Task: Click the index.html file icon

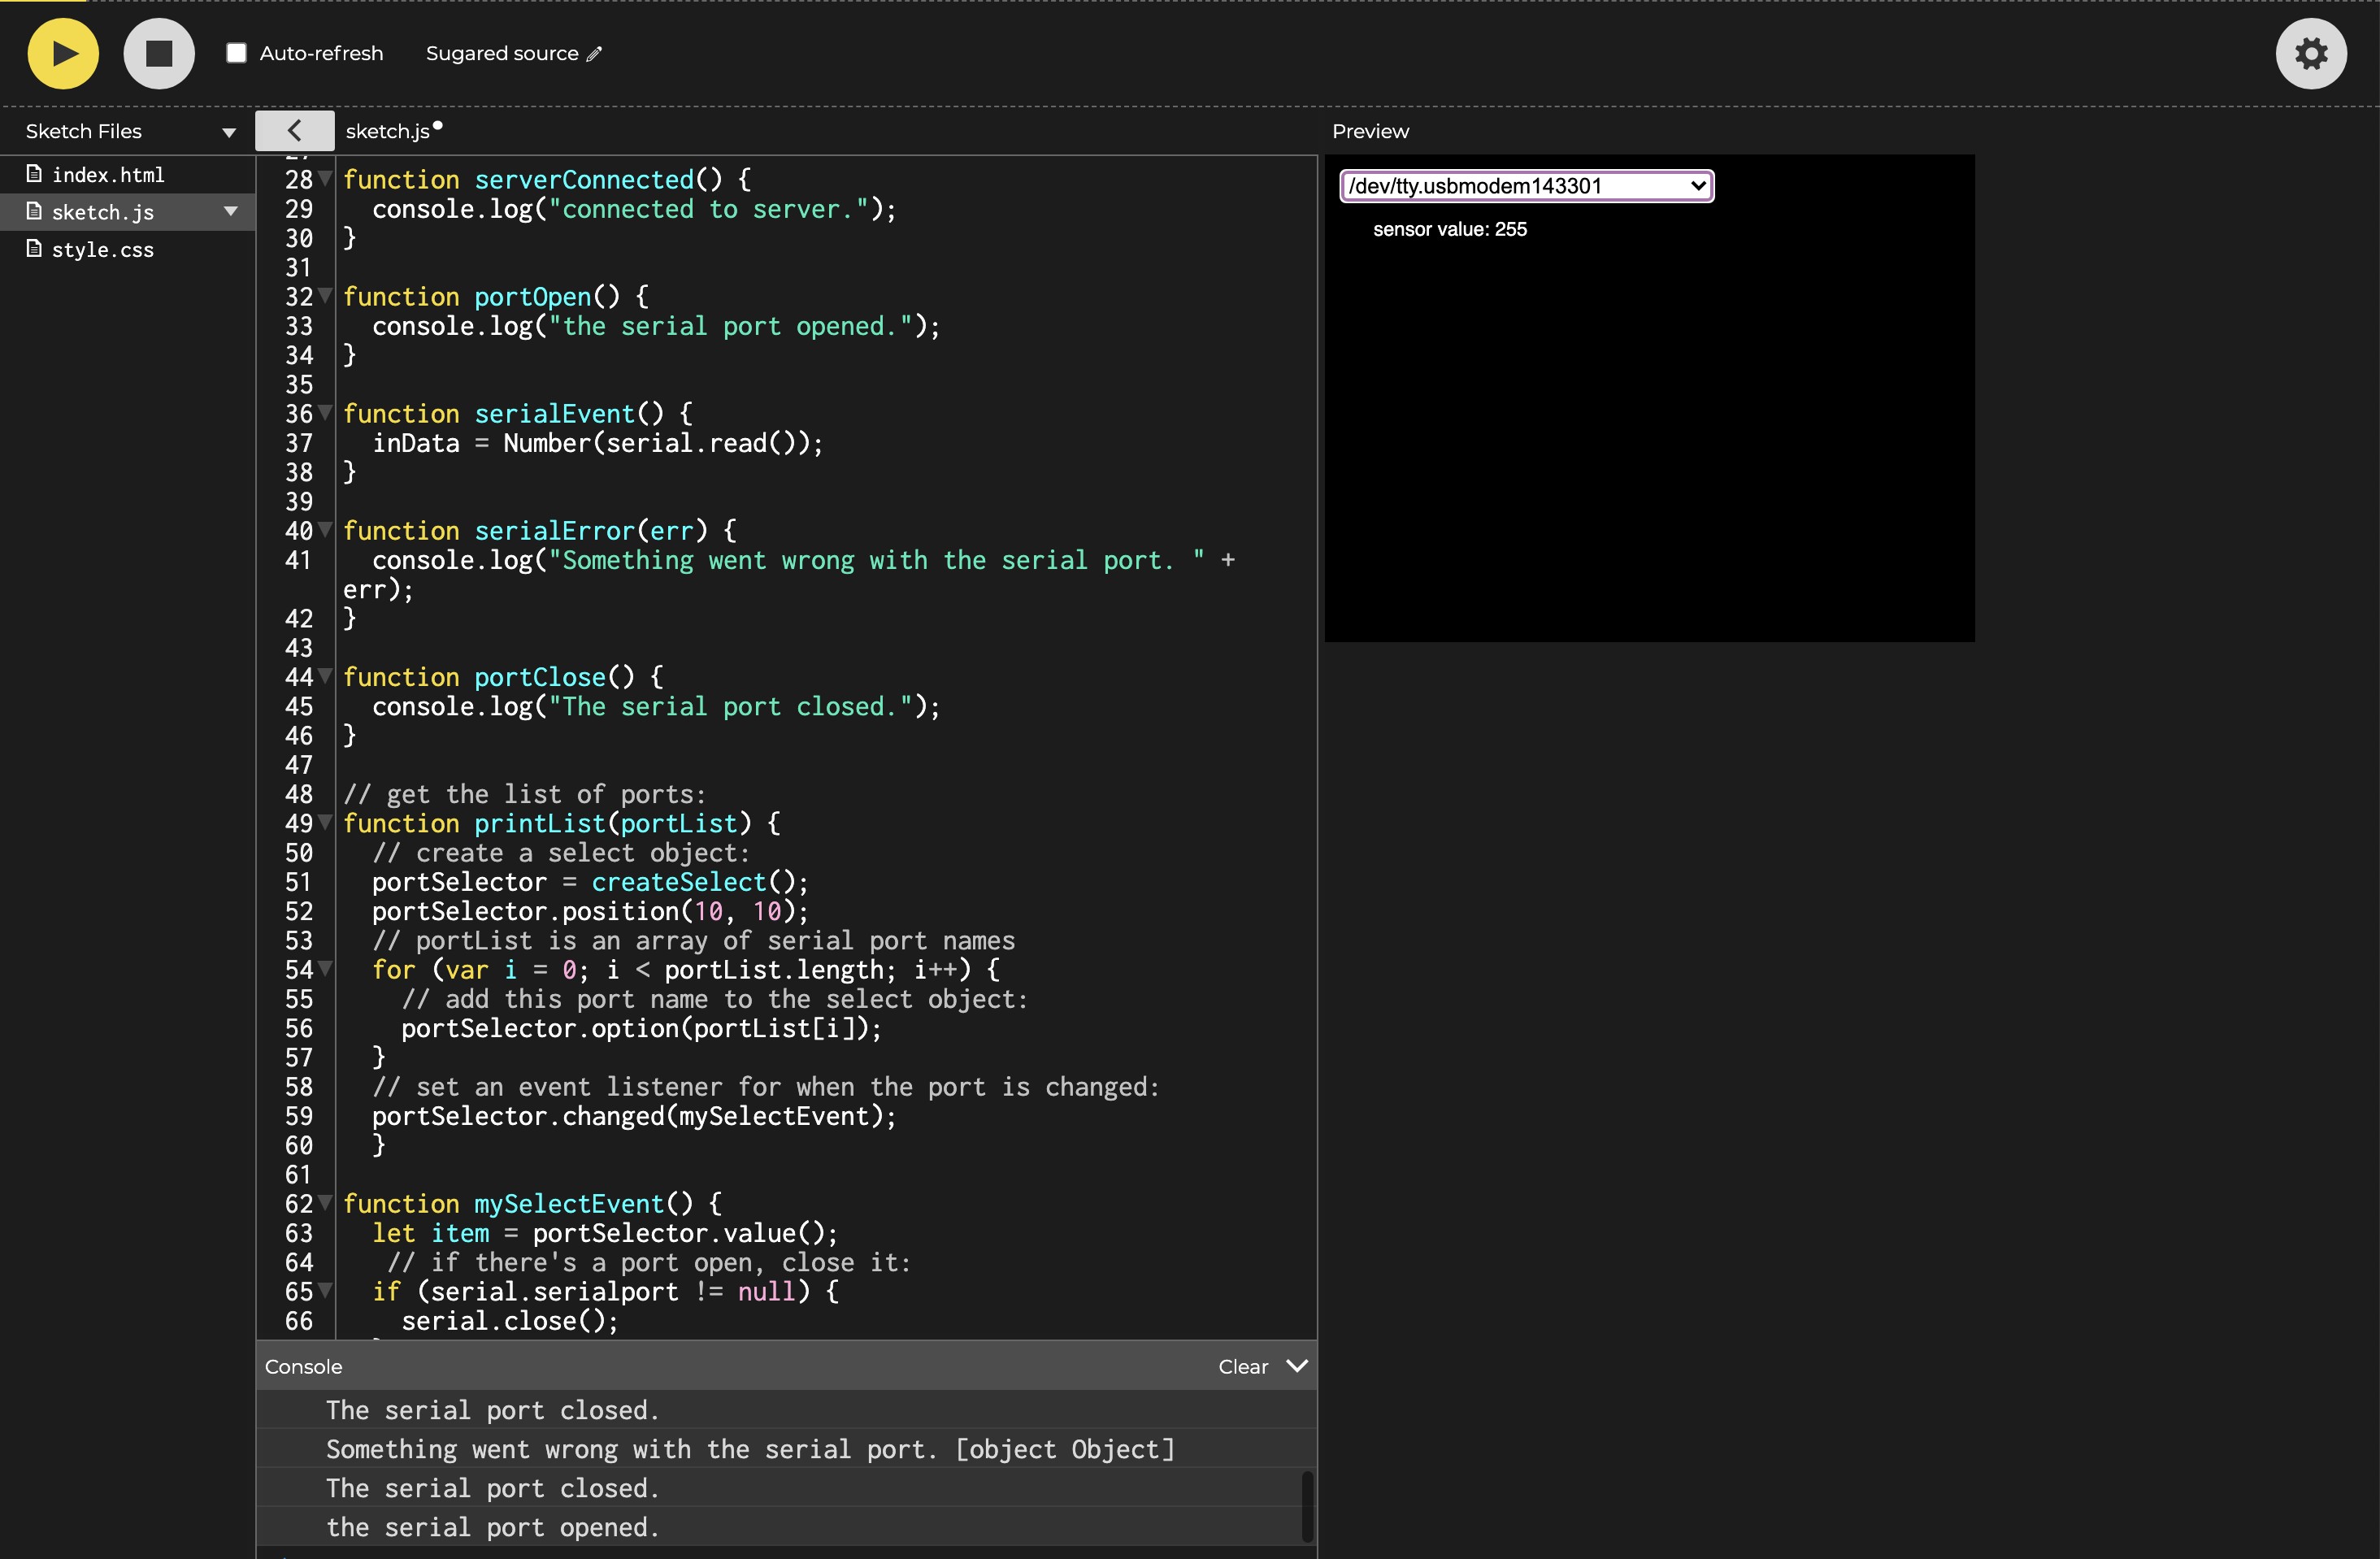Action: pyautogui.click(x=34, y=174)
